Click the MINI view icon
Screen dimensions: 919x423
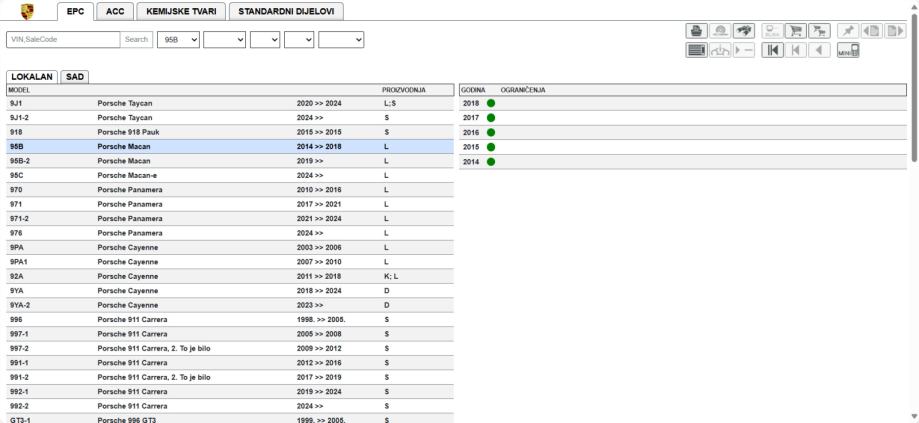(848, 50)
